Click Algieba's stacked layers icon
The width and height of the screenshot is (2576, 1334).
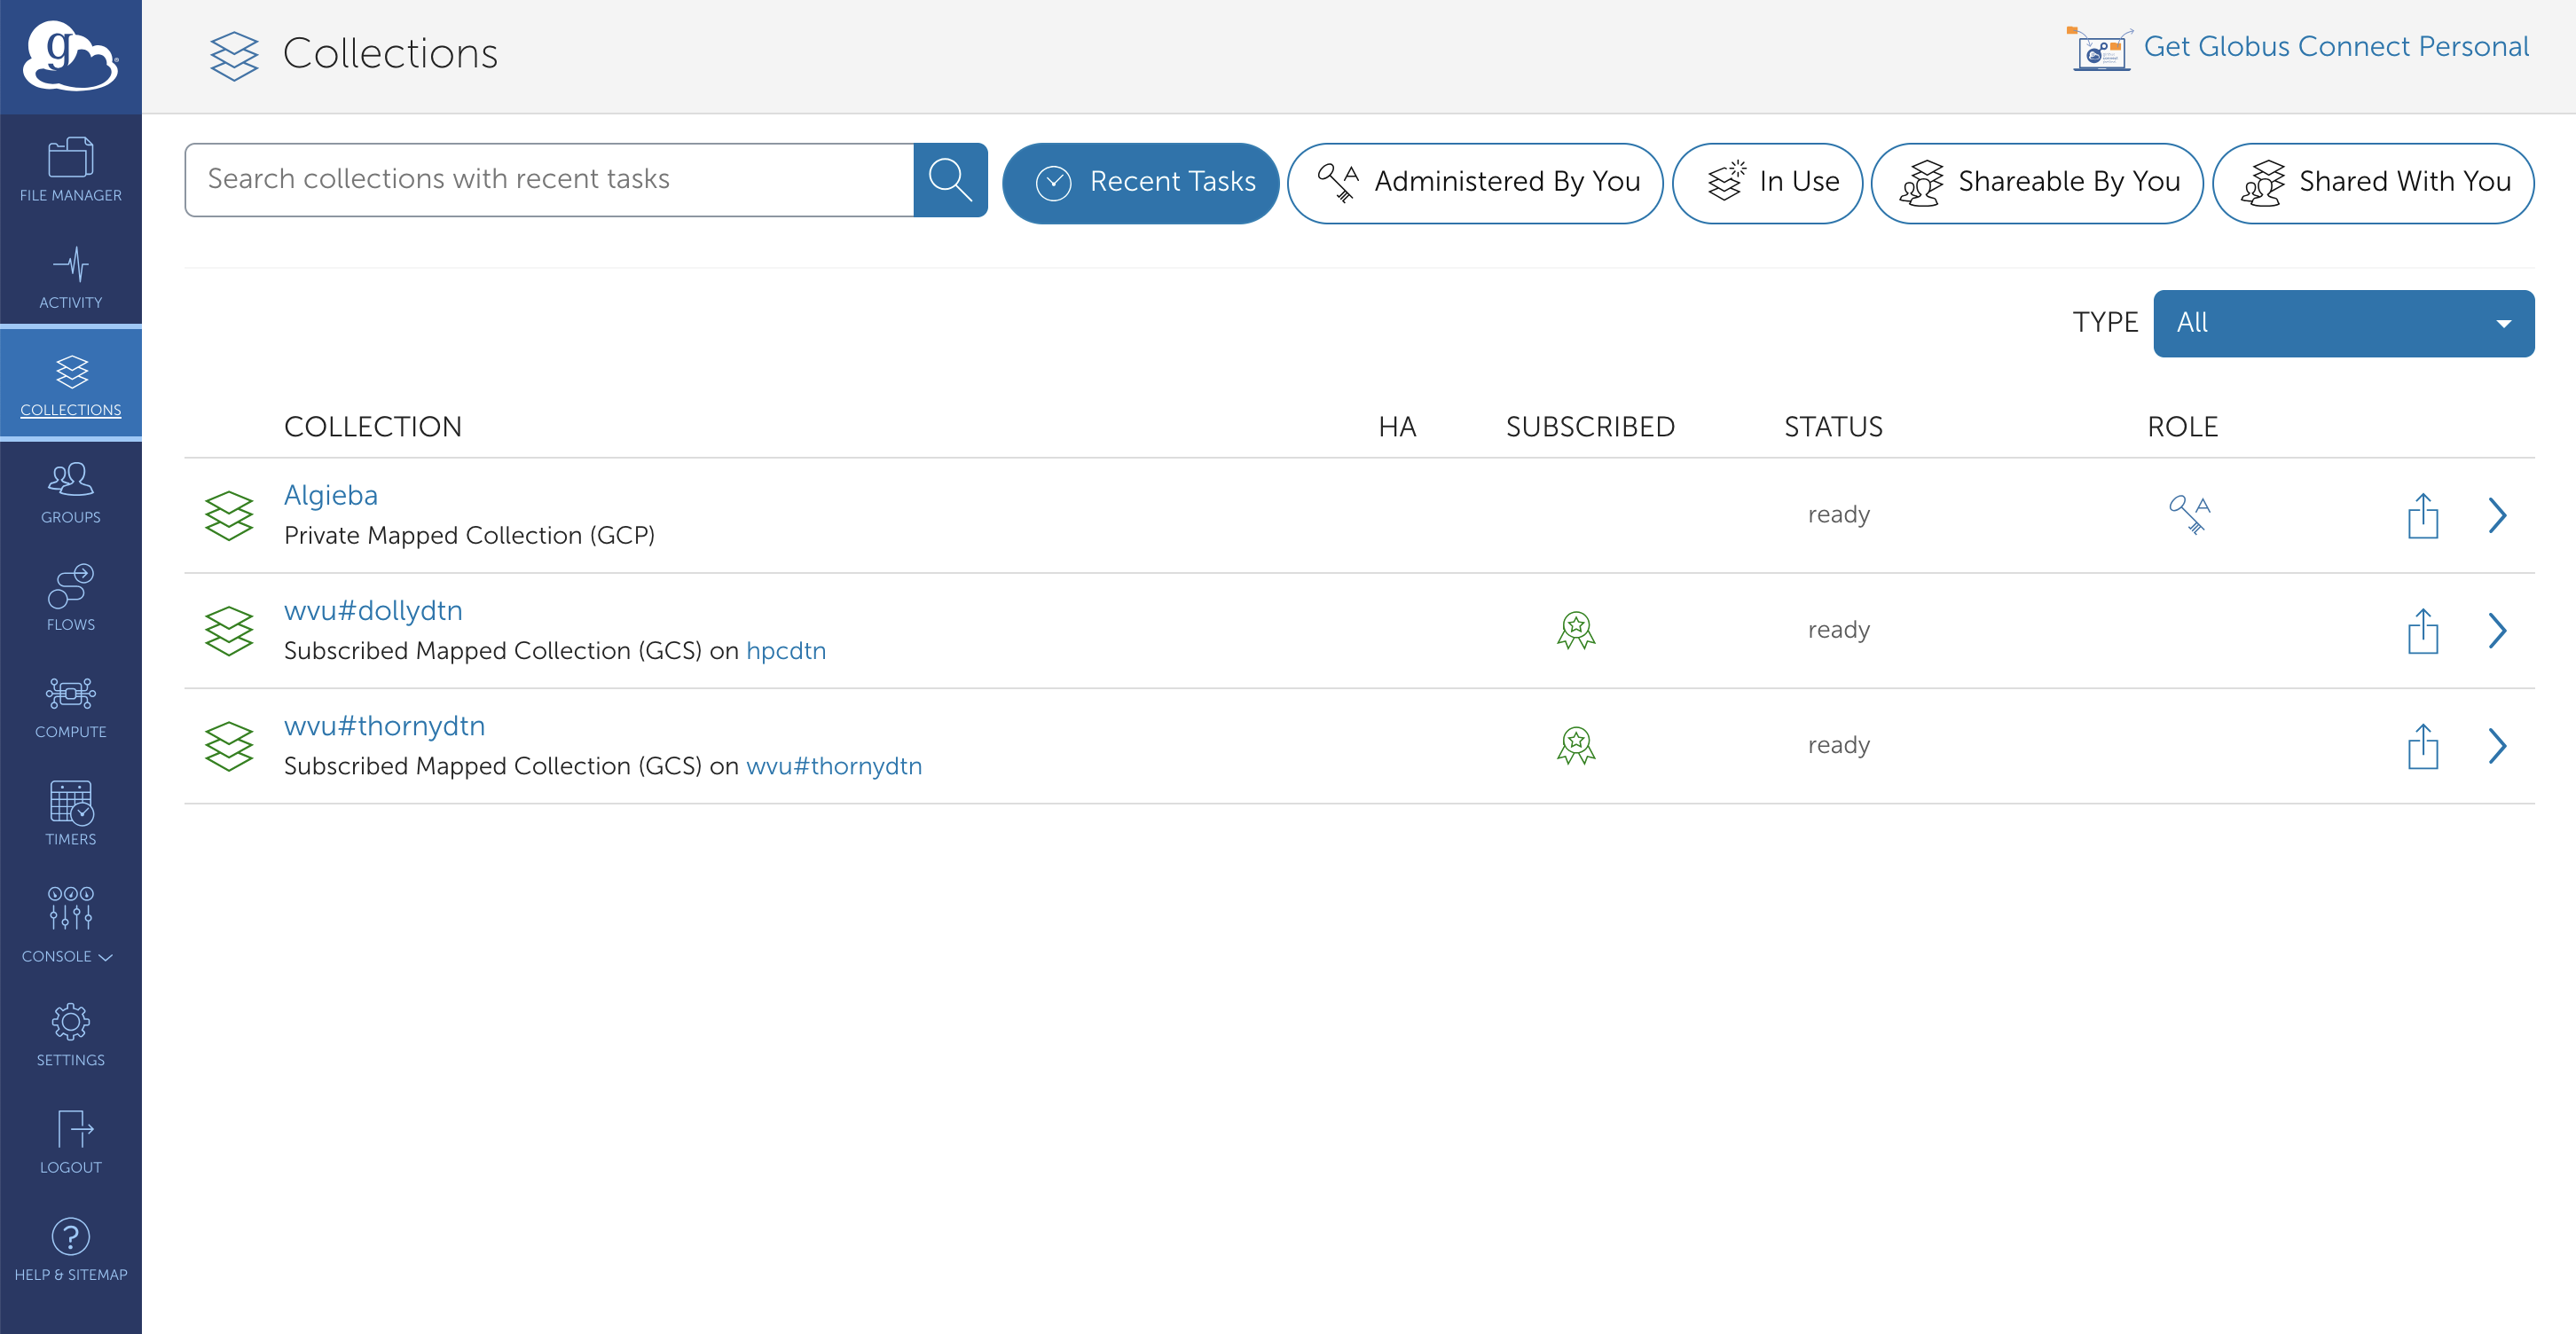click(x=229, y=516)
